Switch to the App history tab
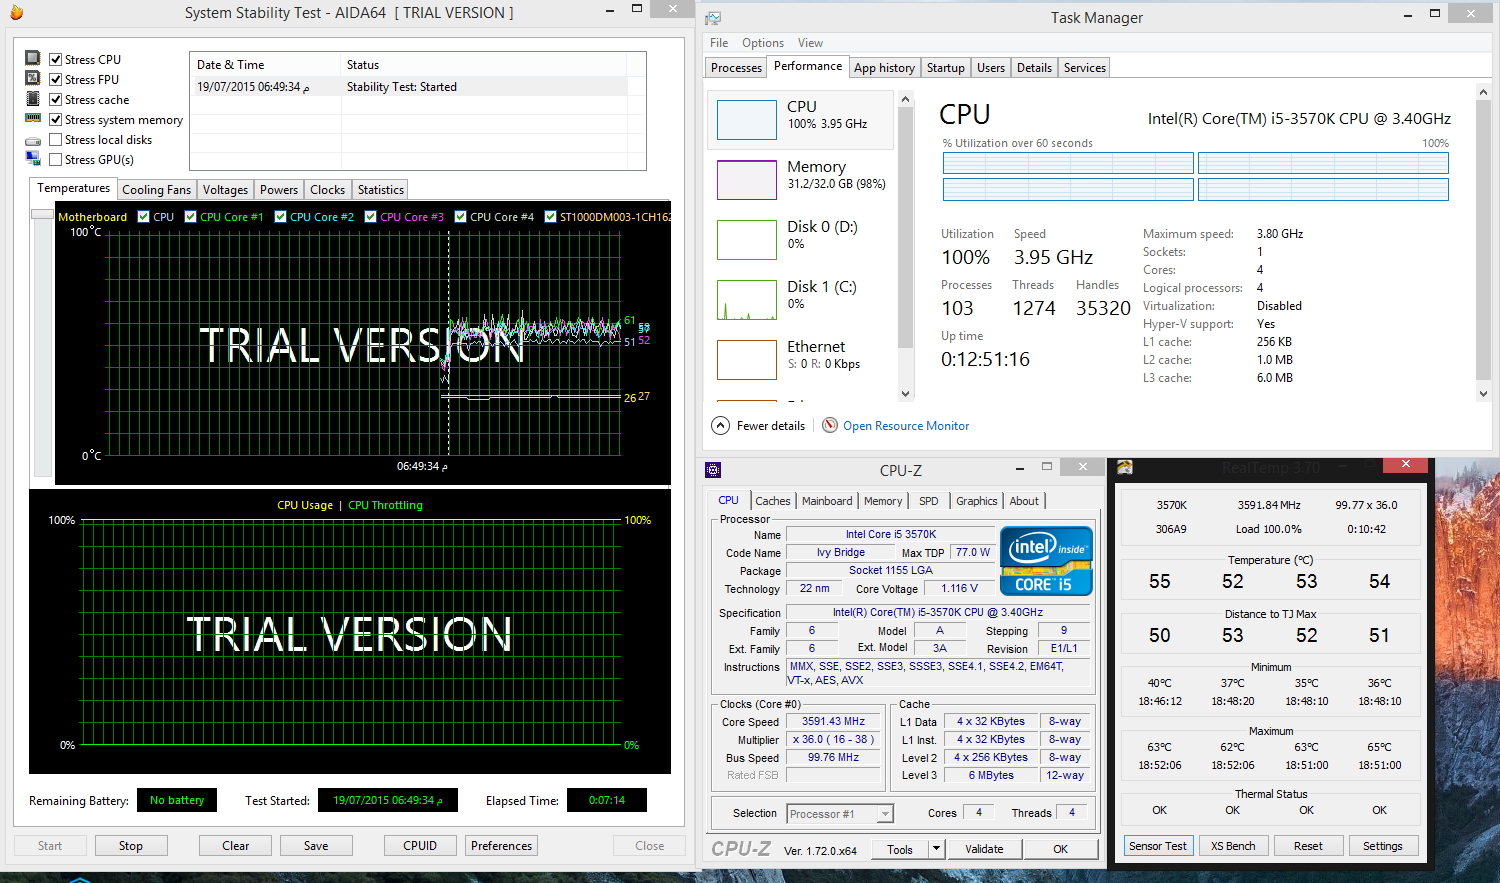Viewport: 1500px width, 883px height. click(x=884, y=68)
